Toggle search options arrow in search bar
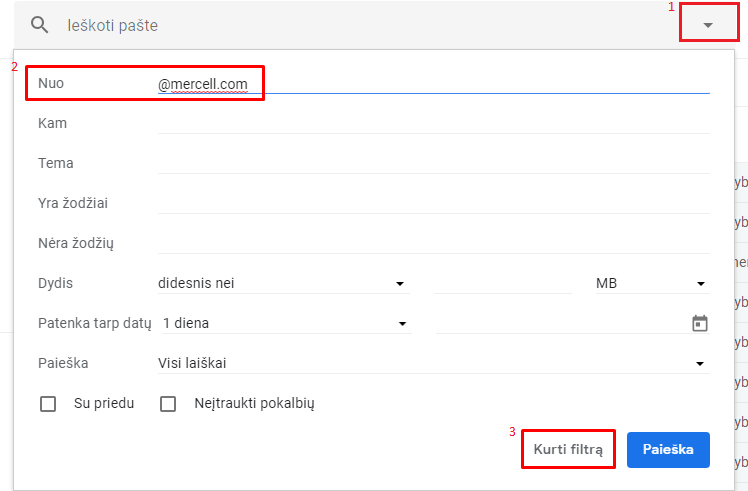The height and width of the screenshot is (491, 748). 708,25
